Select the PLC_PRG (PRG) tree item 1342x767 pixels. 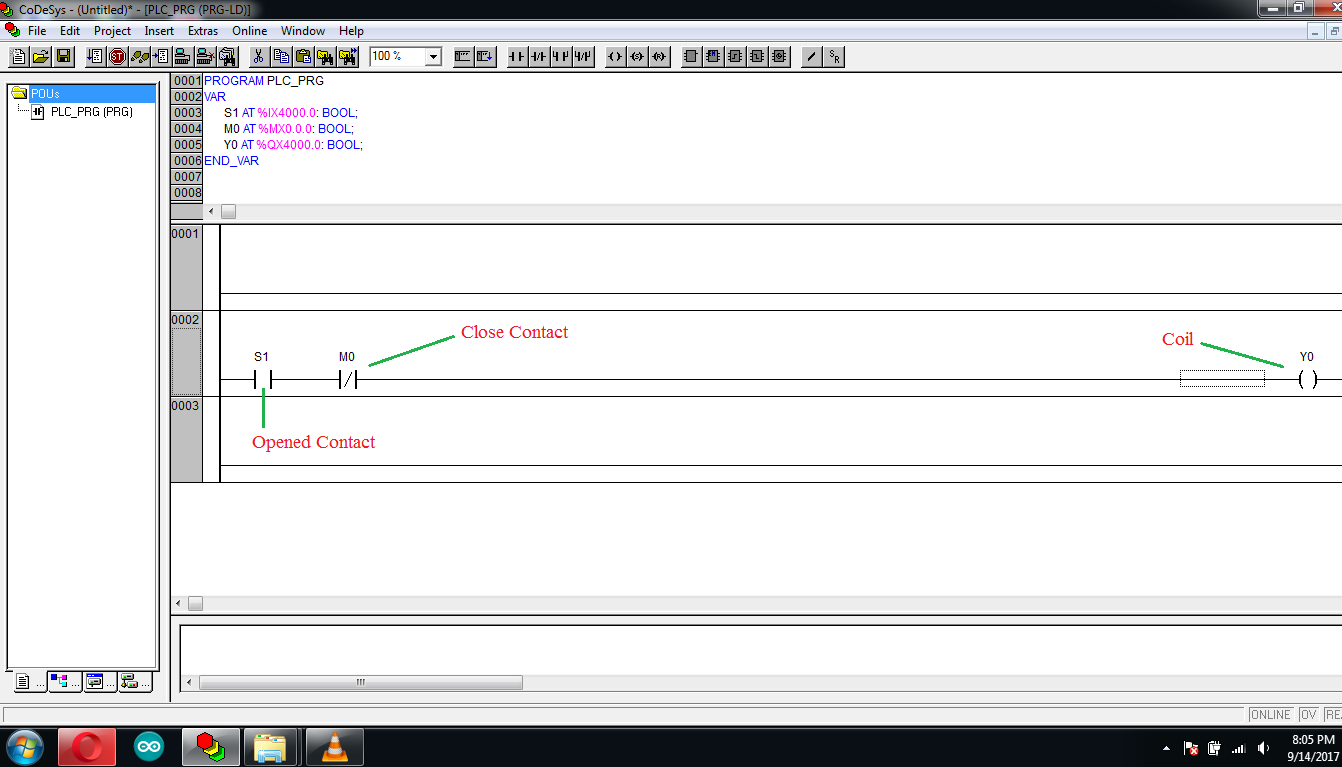(91, 112)
